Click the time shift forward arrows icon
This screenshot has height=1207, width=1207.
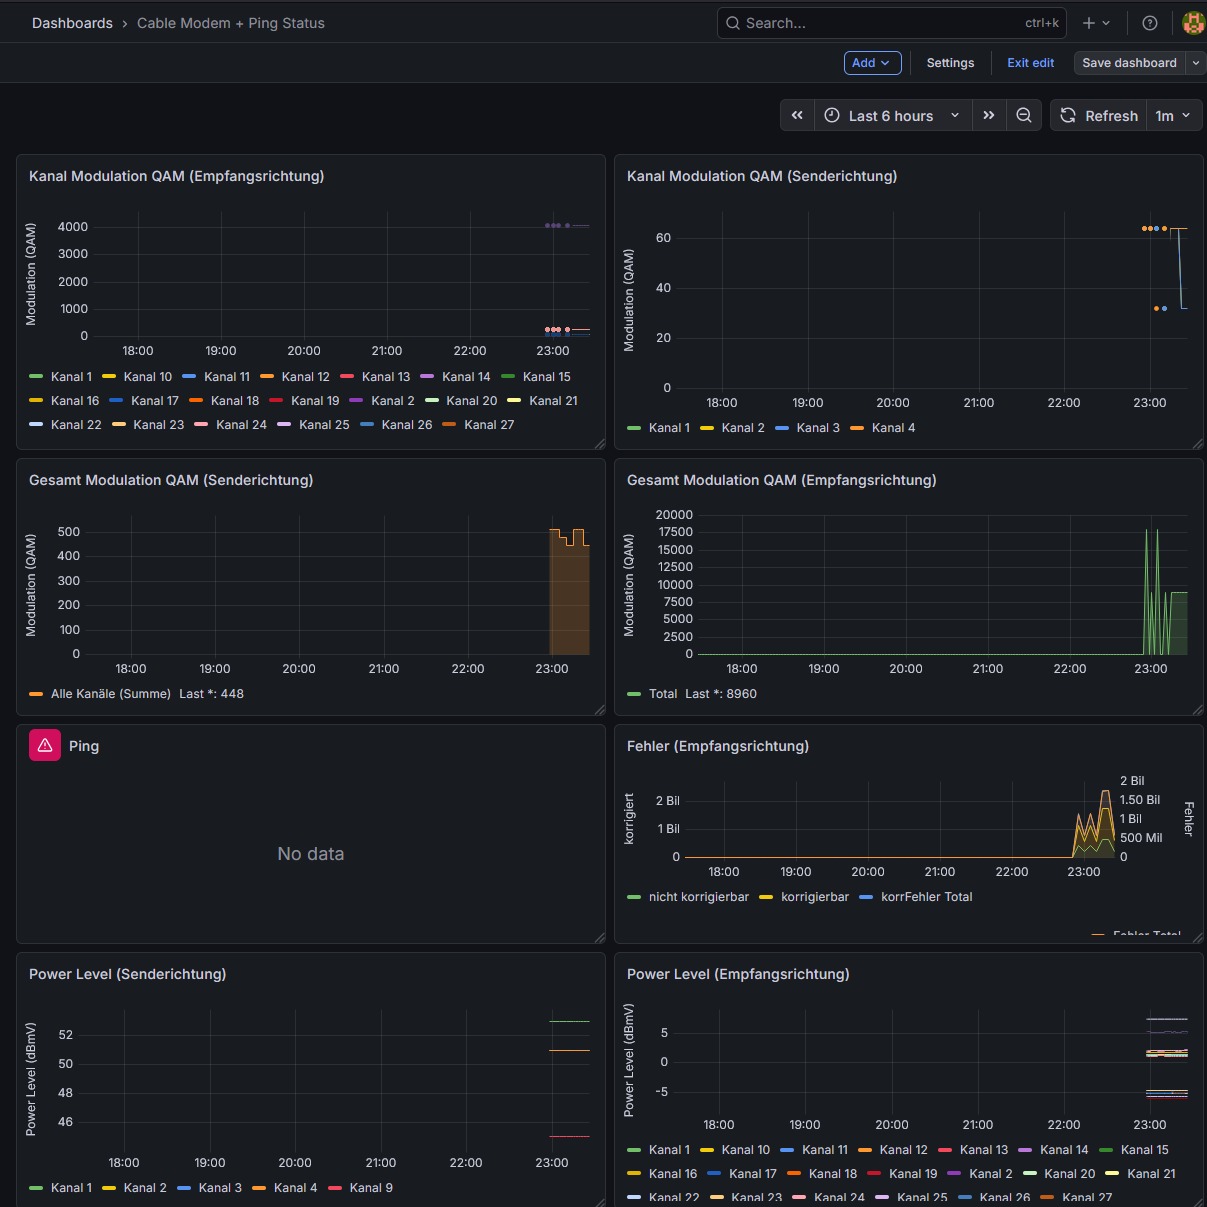click(x=989, y=115)
